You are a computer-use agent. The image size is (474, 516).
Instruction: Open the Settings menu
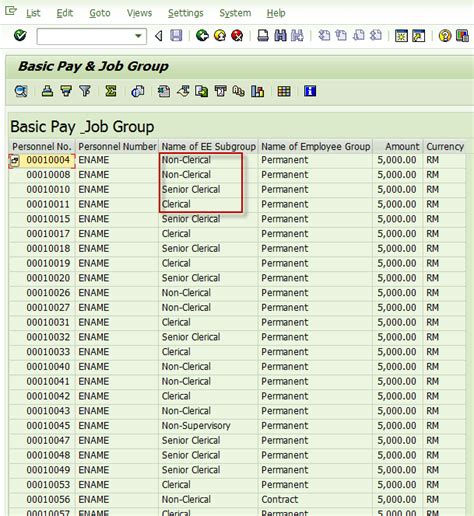tap(185, 13)
